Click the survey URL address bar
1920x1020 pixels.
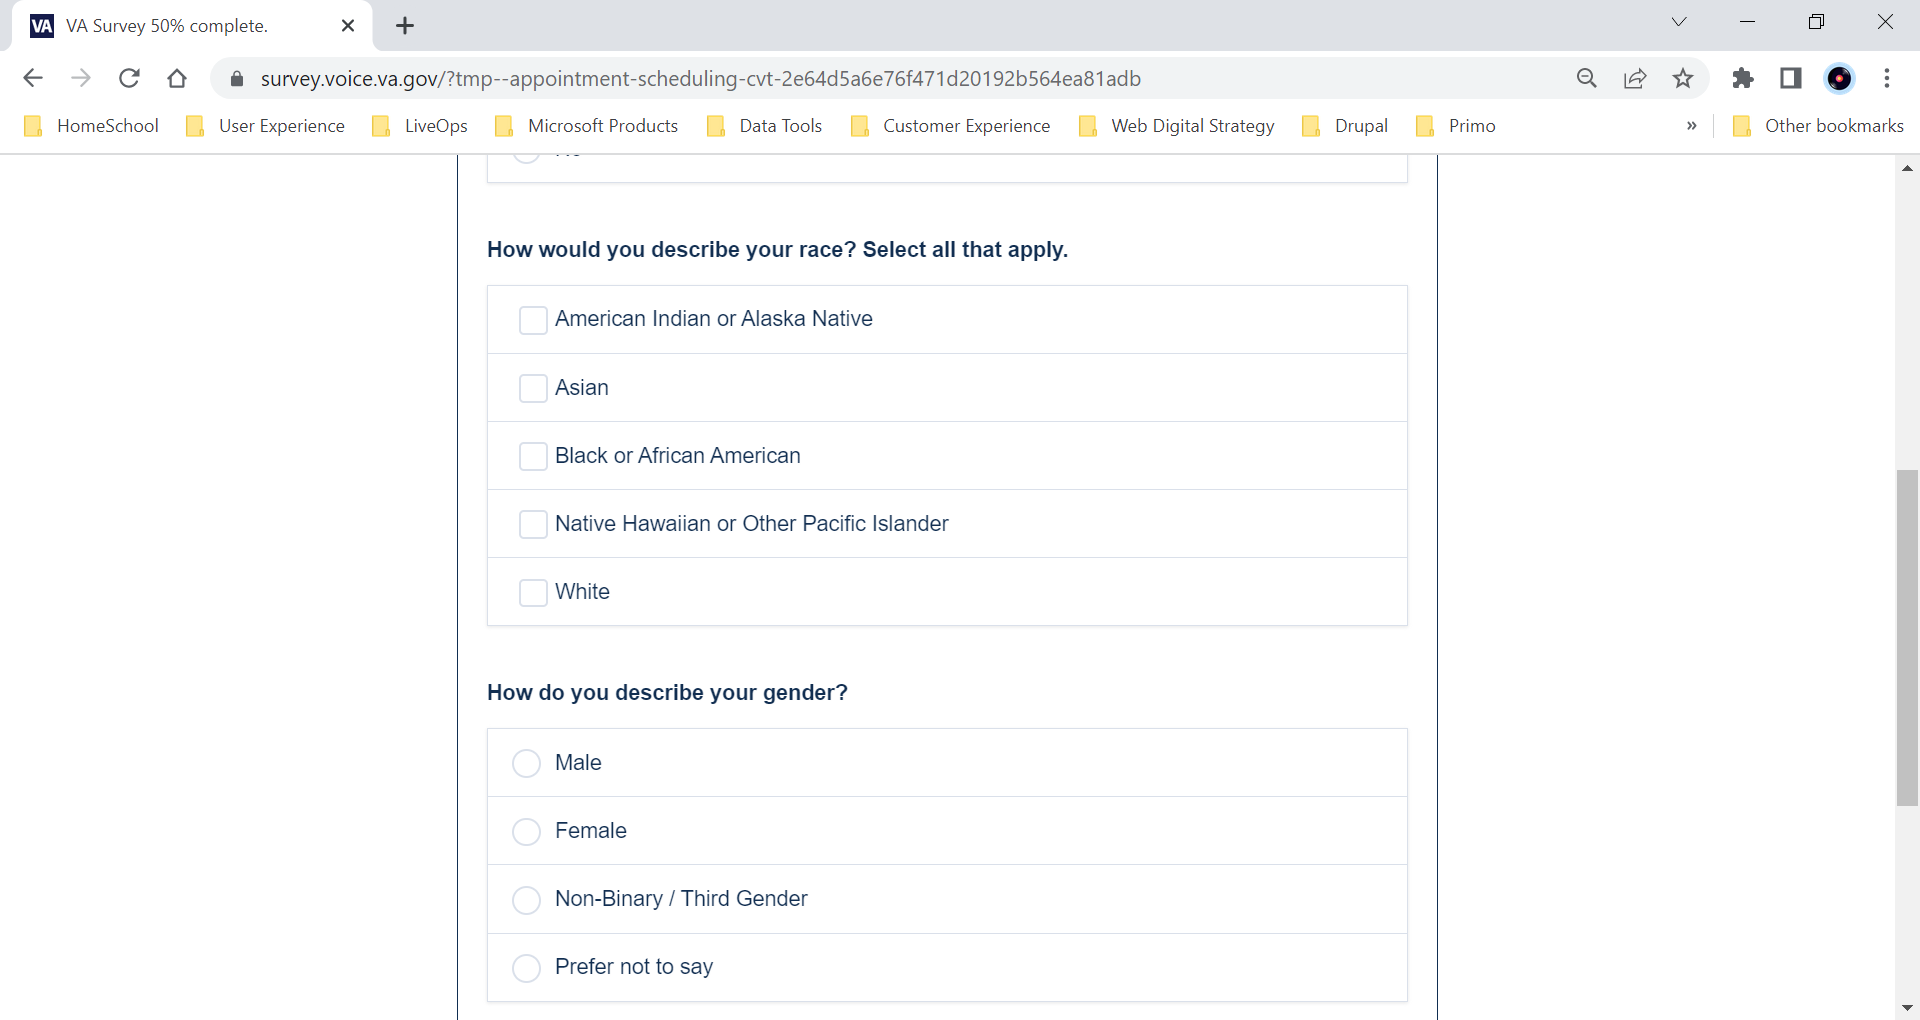pos(700,78)
